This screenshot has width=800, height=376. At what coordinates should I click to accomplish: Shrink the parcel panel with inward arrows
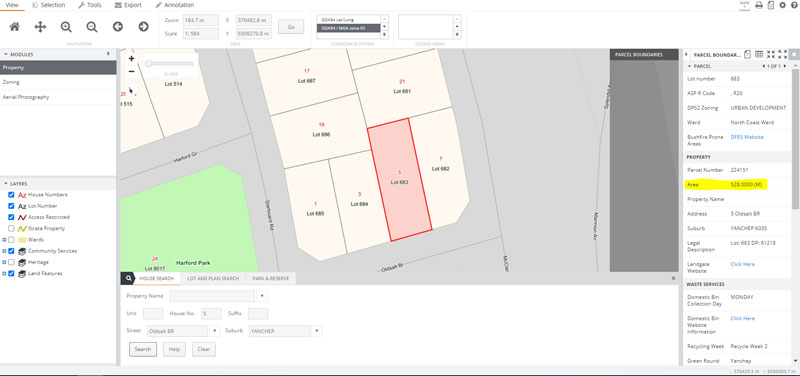click(x=770, y=54)
